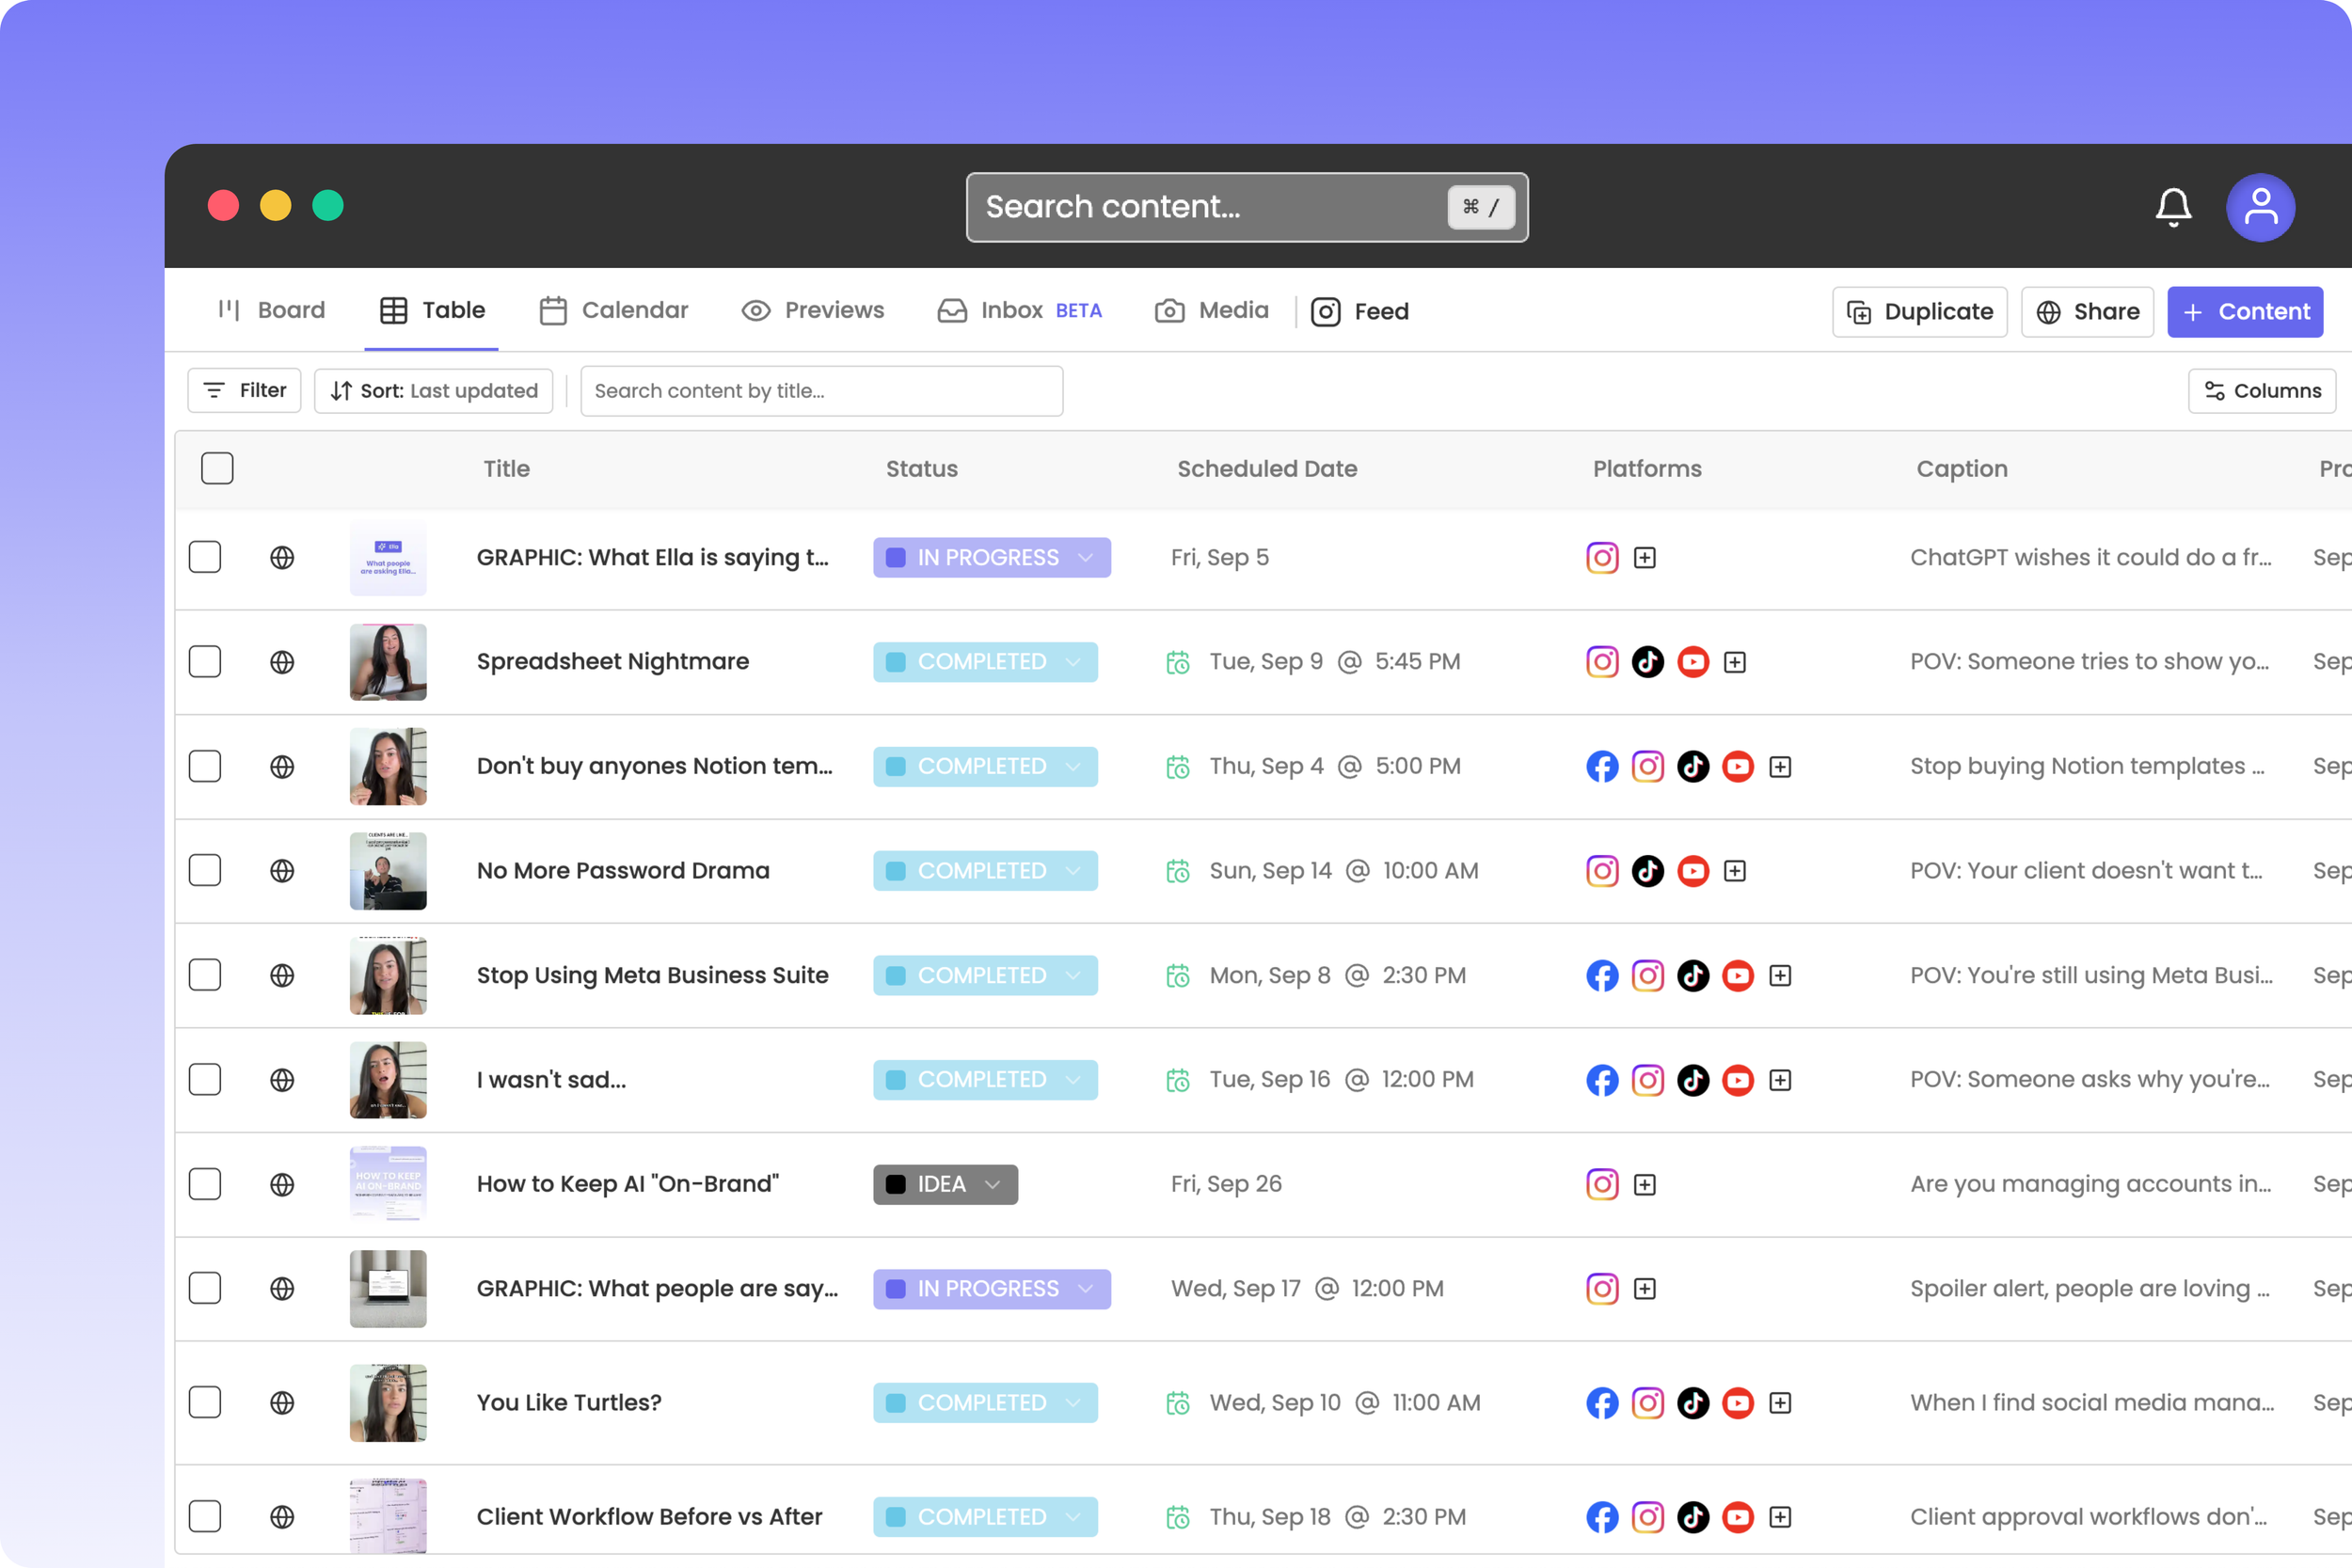Open the user profile avatar

[x=2259, y=207]
